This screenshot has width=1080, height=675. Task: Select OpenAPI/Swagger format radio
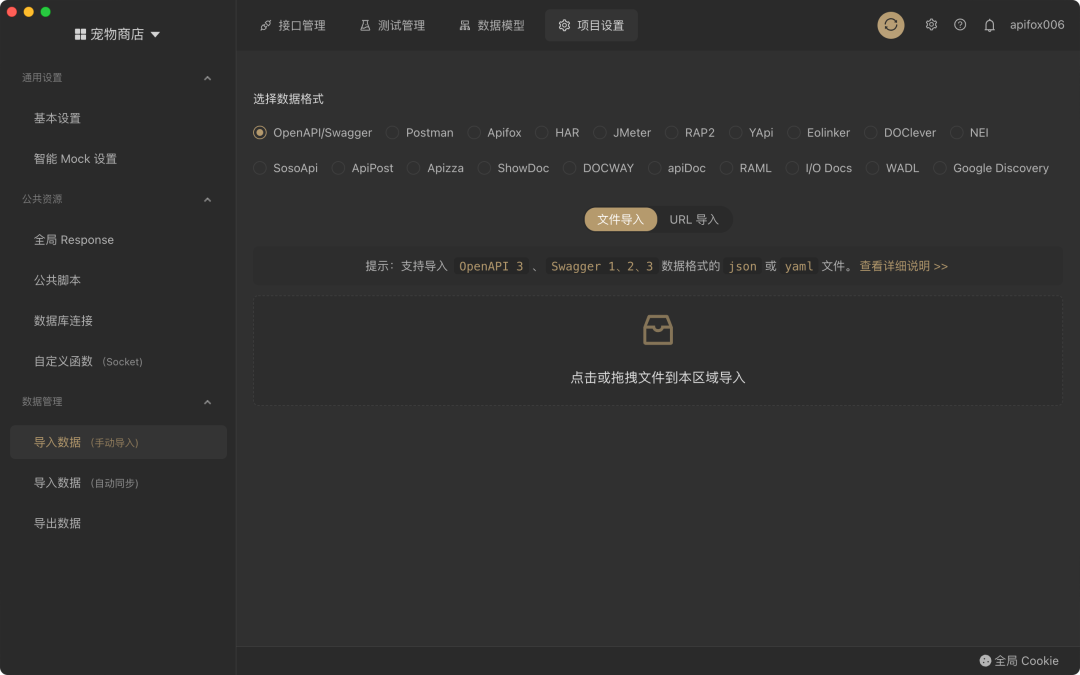[x=260, y=132]
